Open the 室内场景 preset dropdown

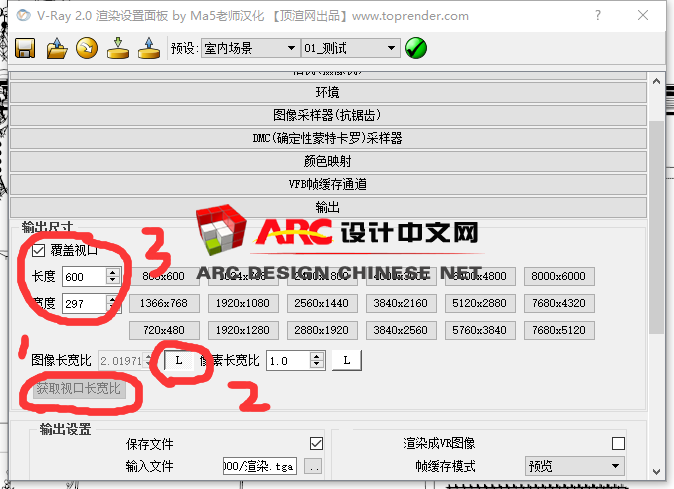pyautogui.click(x=249, y=49)
